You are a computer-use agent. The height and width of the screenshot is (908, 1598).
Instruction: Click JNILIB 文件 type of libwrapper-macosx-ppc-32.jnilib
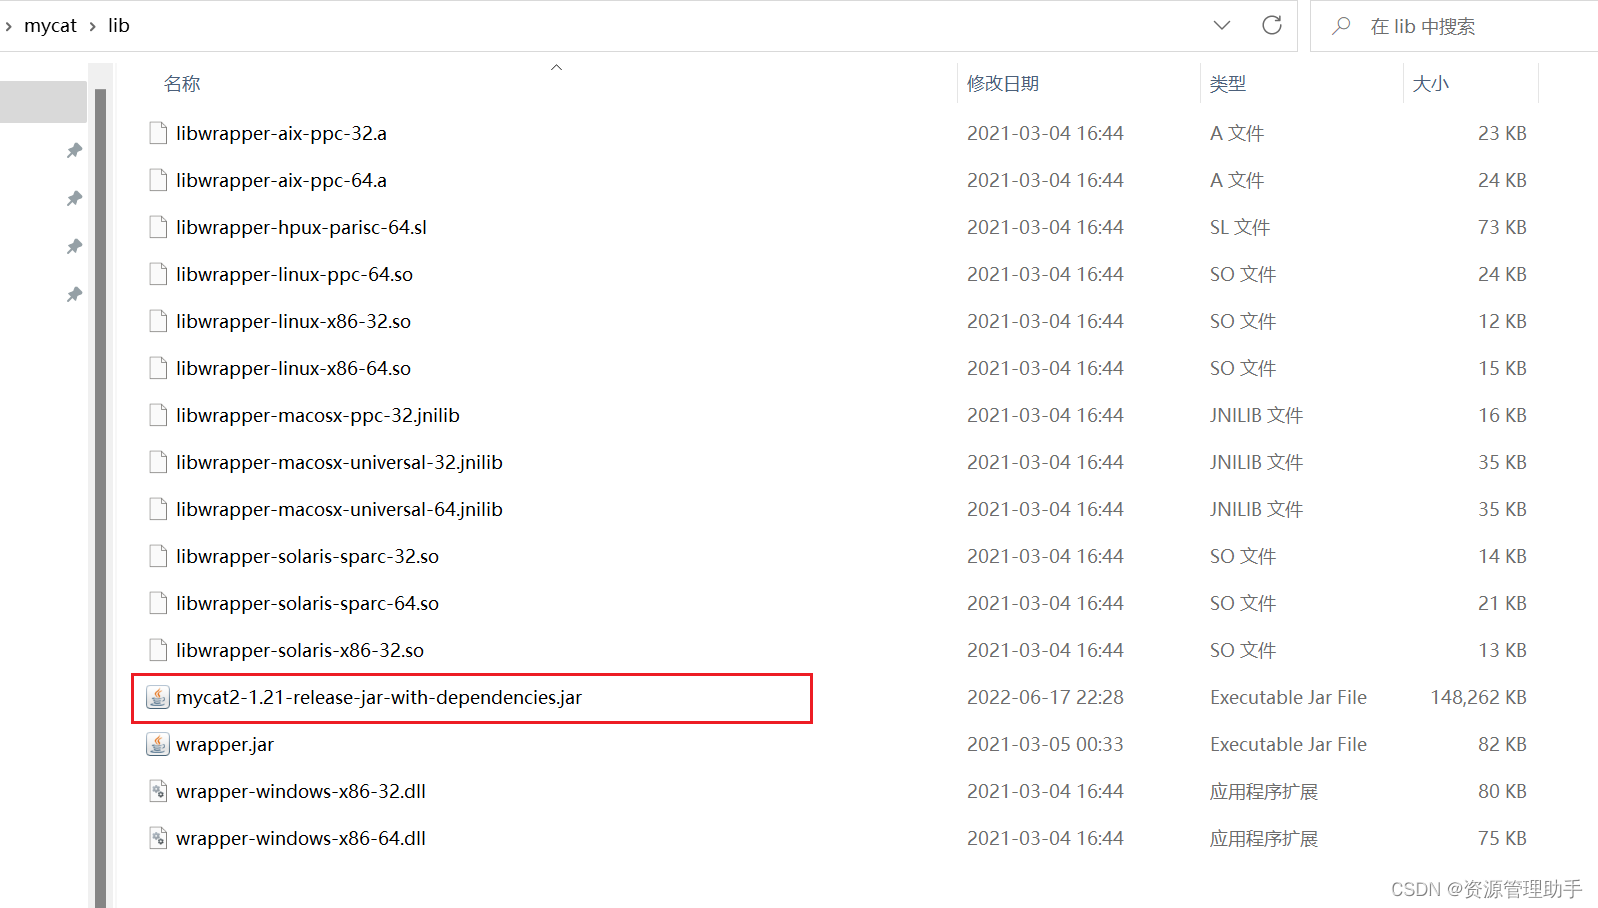(x=1256, y=415)
